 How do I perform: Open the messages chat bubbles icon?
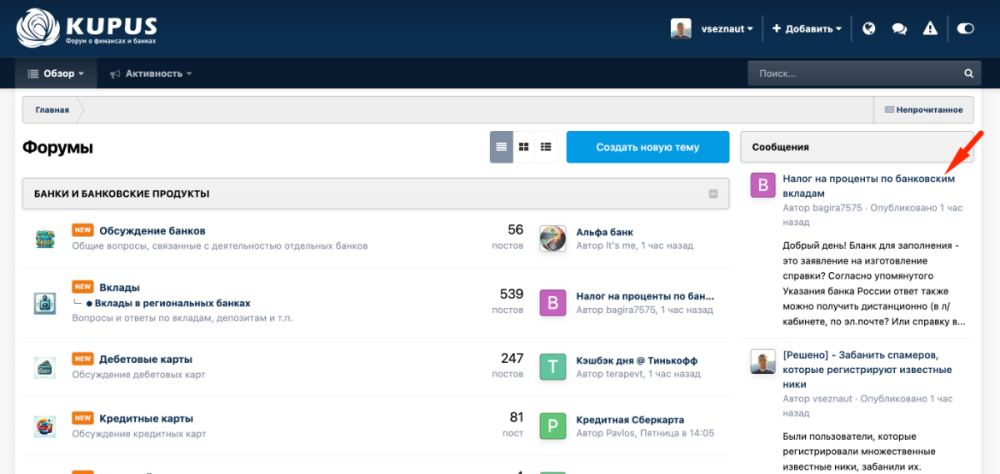[899, 29]
